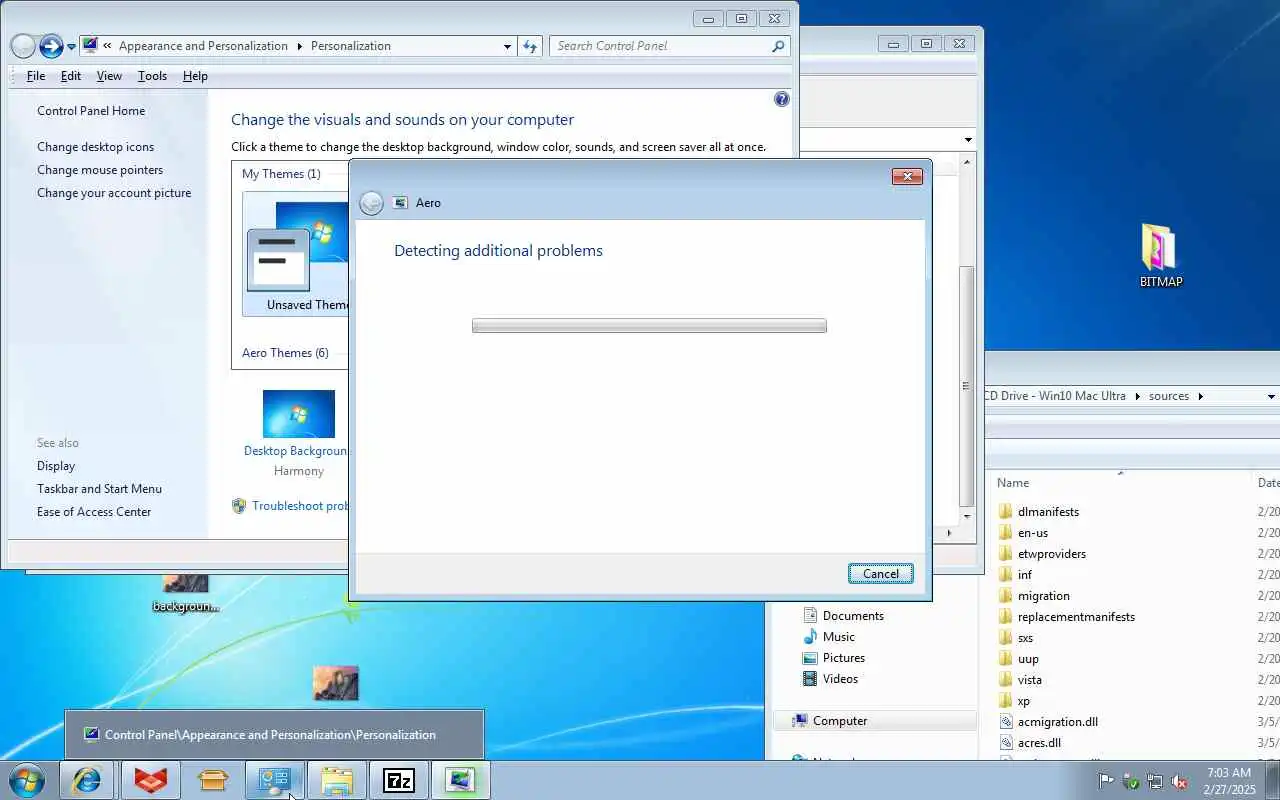Screen dimensions: 1280x800
Task: Open the Help menu
Action: click(195, 76)
